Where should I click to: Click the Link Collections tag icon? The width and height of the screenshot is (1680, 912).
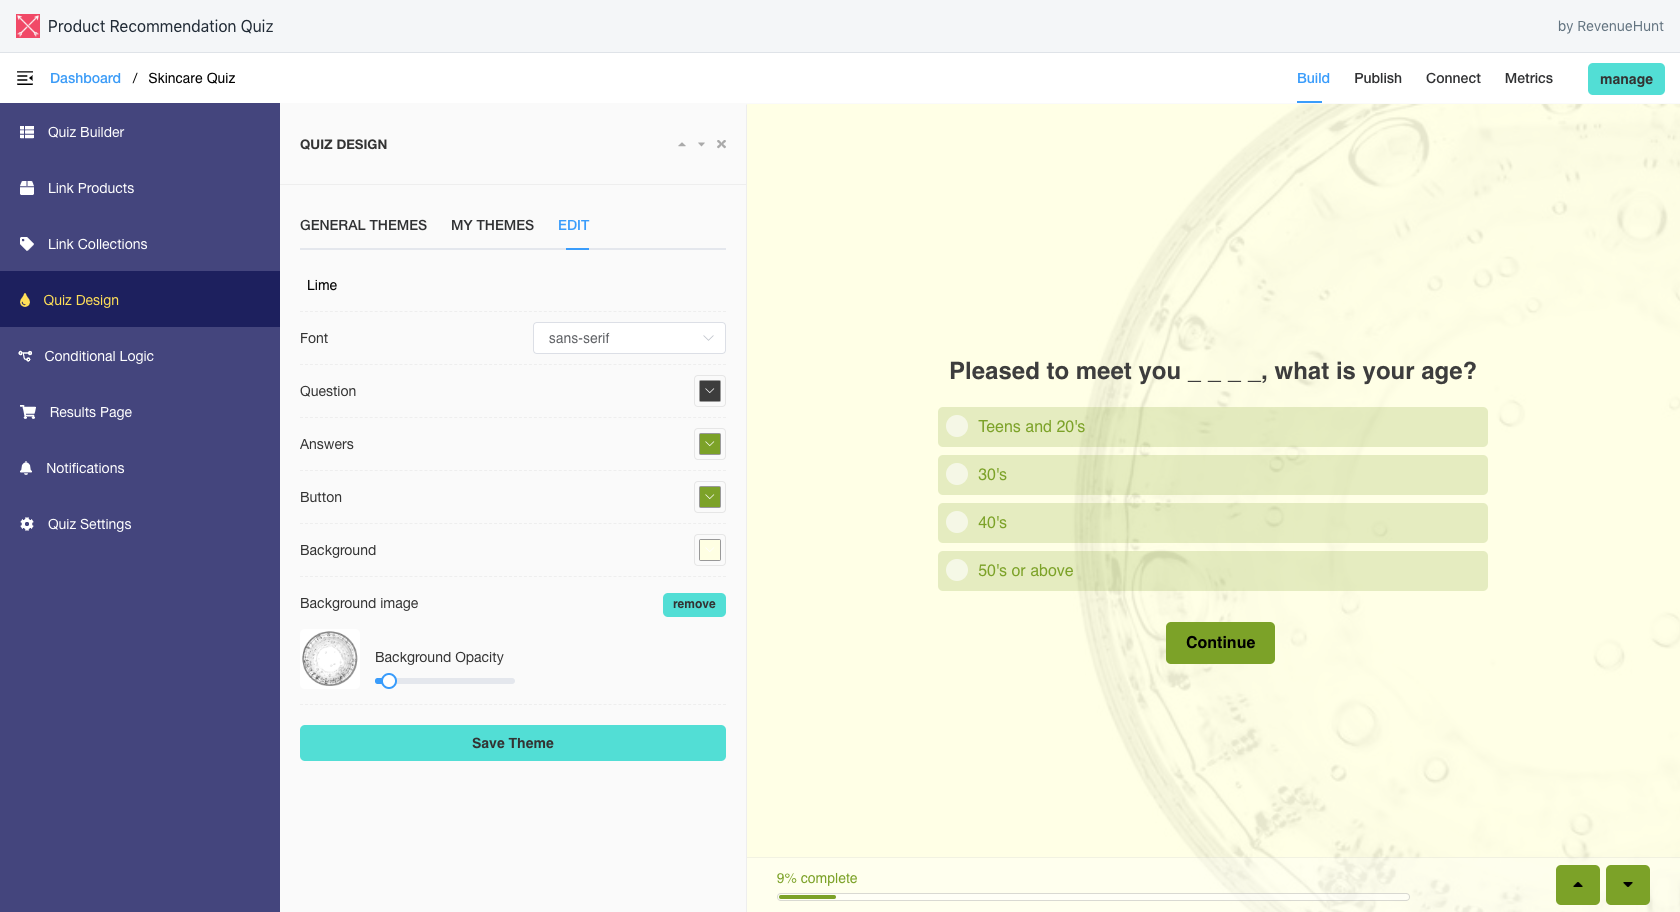coord(27,244)
